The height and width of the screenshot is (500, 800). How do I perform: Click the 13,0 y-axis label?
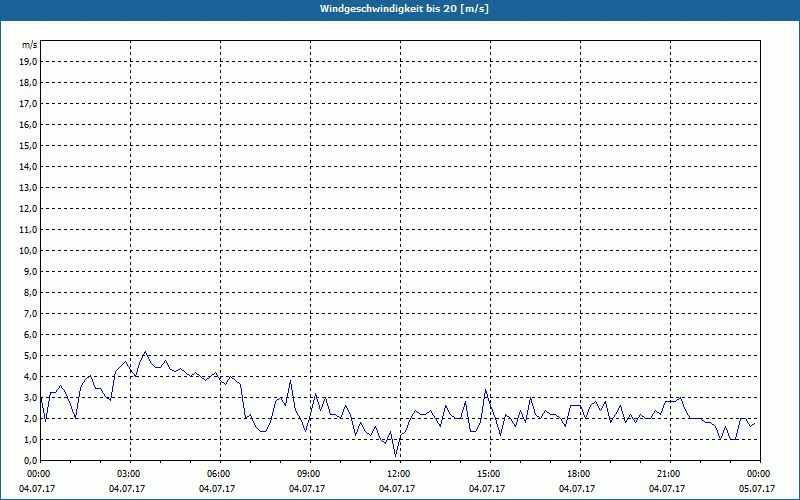point(28,187)
